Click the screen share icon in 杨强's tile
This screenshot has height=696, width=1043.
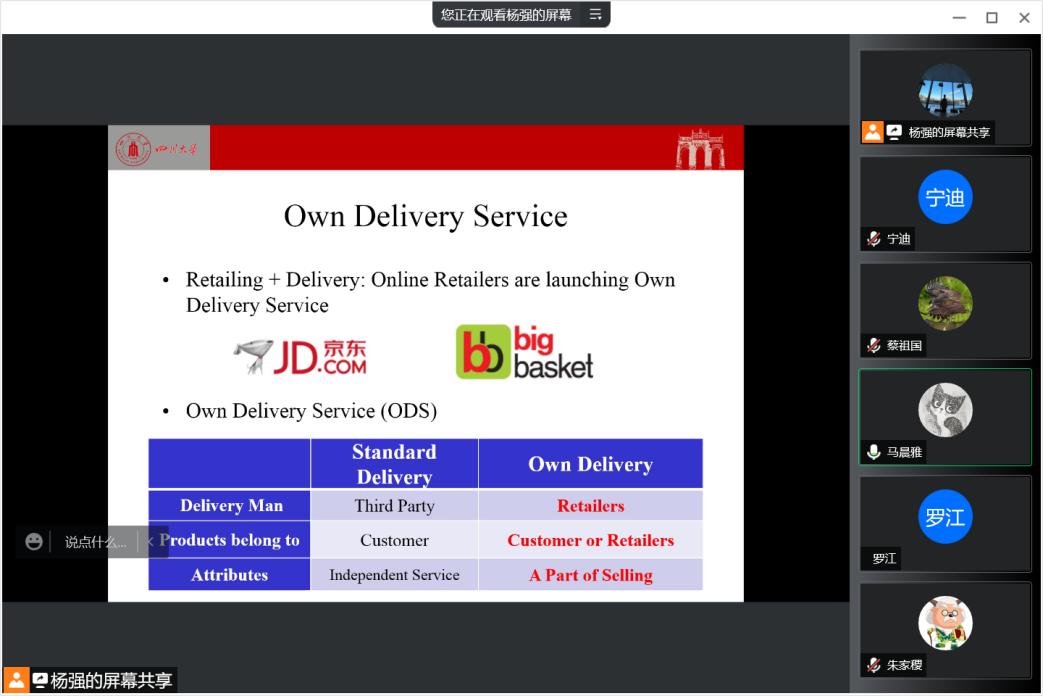[x=895, y=132]
